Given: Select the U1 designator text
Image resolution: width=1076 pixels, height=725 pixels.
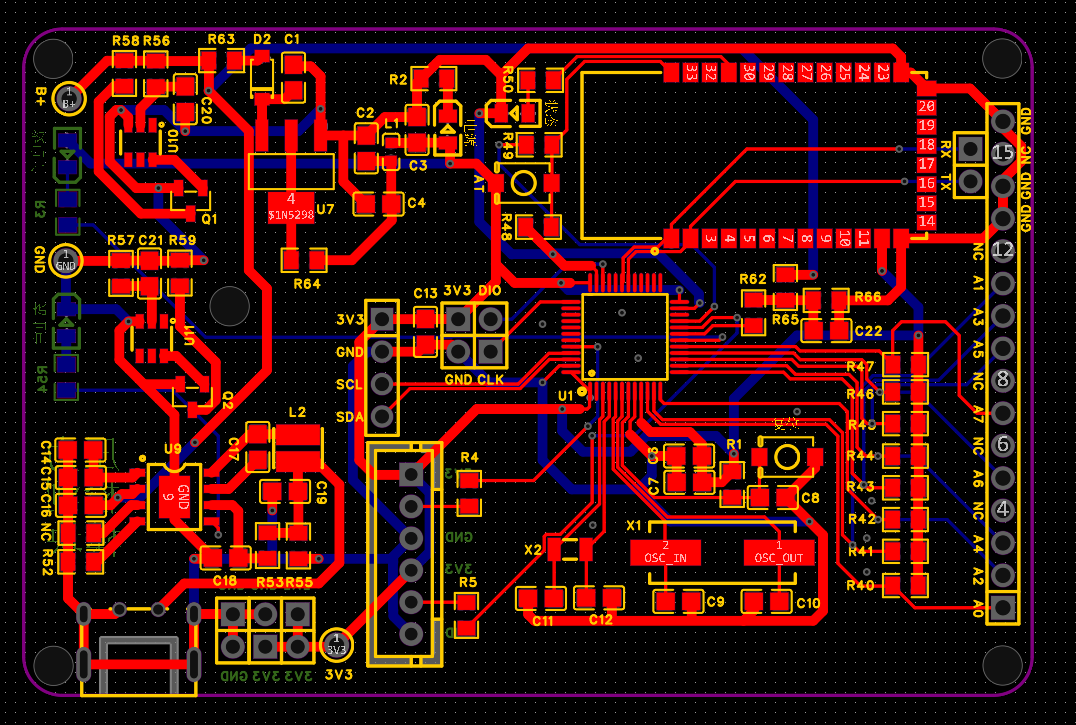Looking at the screenshot, I should click(565, 396).
